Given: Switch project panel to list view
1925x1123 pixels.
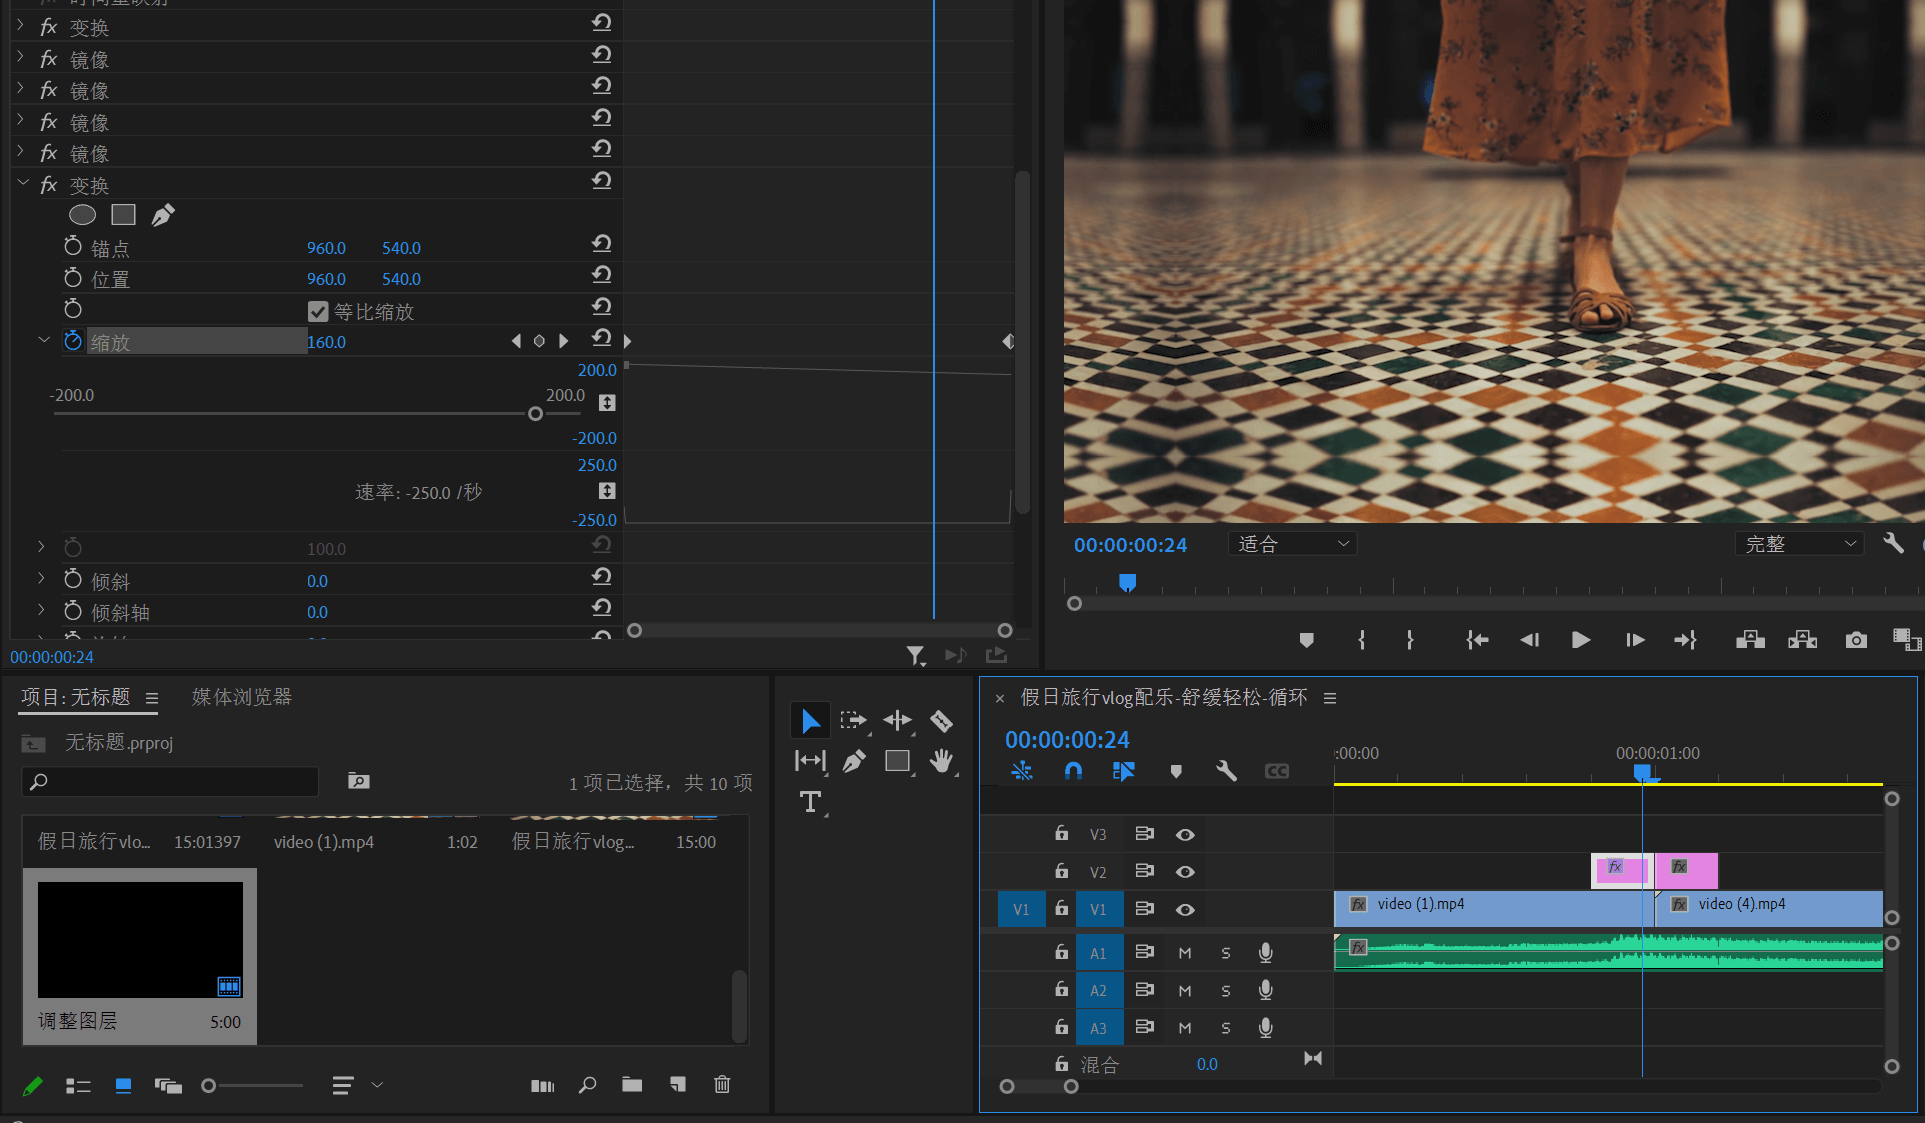Looking at the screenshot, I should [78, 1086].
